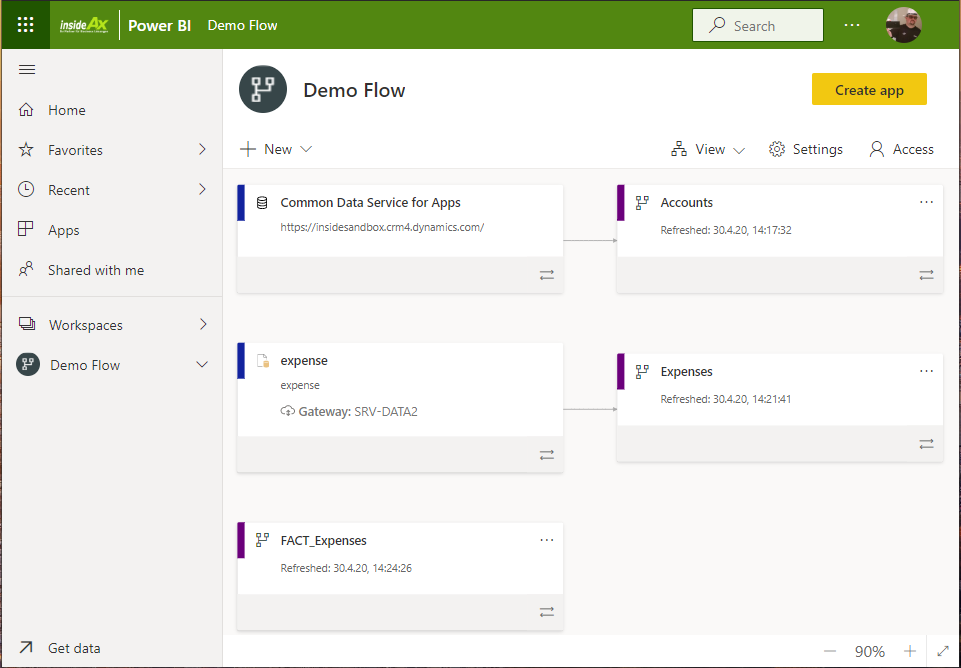961x668 pixels.
Task: Open workspace Access
Action: pos(902,150)
